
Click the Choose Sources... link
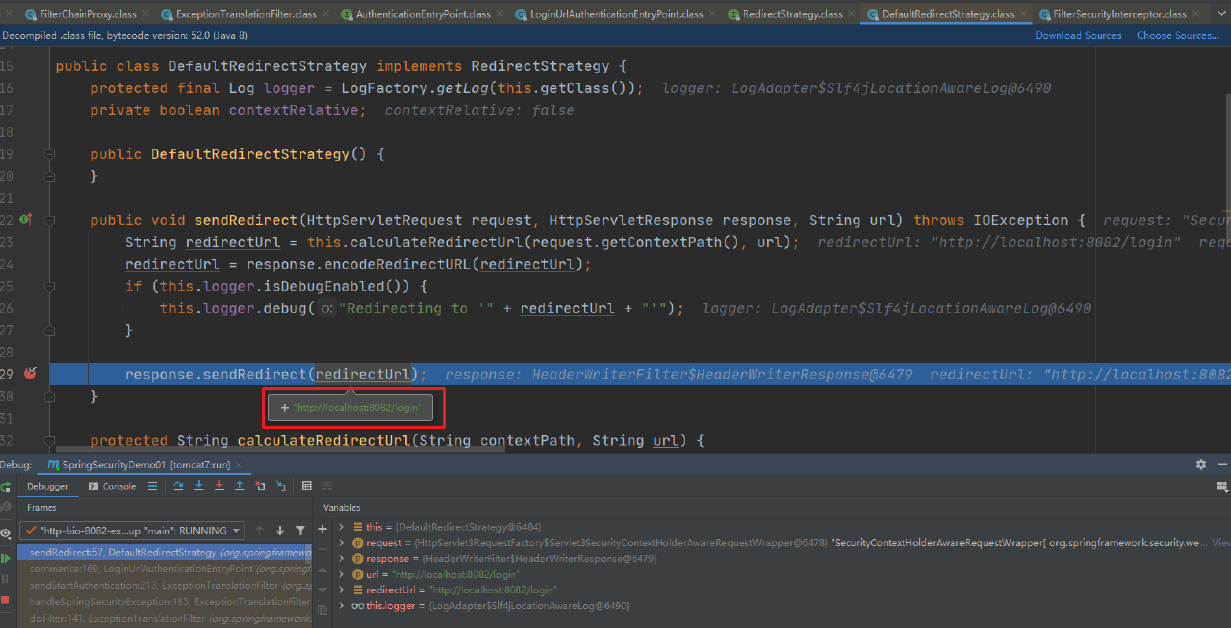(1178, 35)
